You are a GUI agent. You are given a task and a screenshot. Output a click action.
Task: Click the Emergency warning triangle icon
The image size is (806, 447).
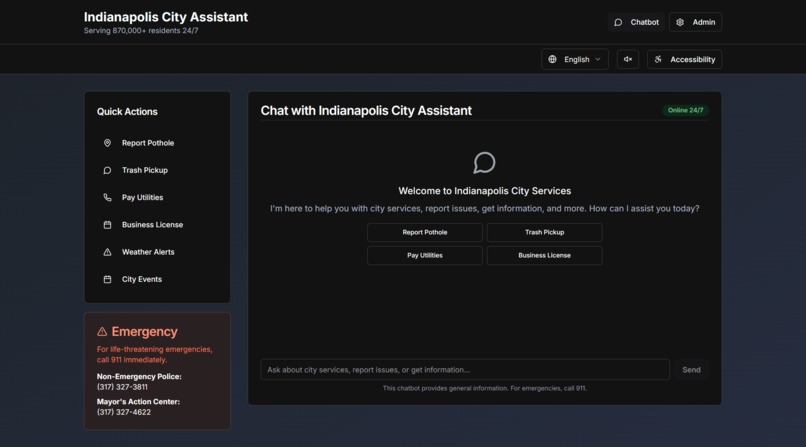click(x=102, y=331)
